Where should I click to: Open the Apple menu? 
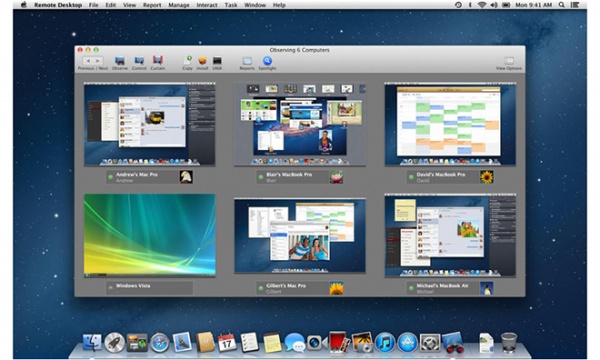click(x=24, y=5)
